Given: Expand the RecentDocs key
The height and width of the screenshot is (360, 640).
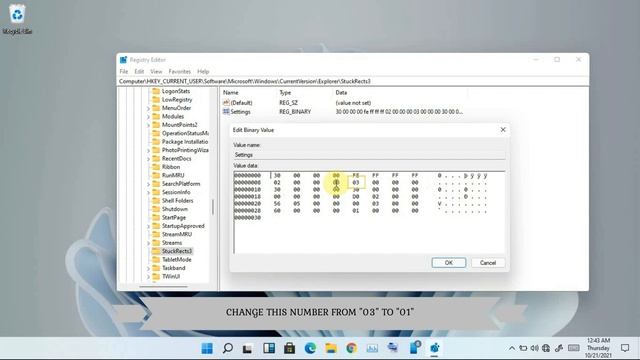Looking at the screenshot, I should [x=148, y=159].
